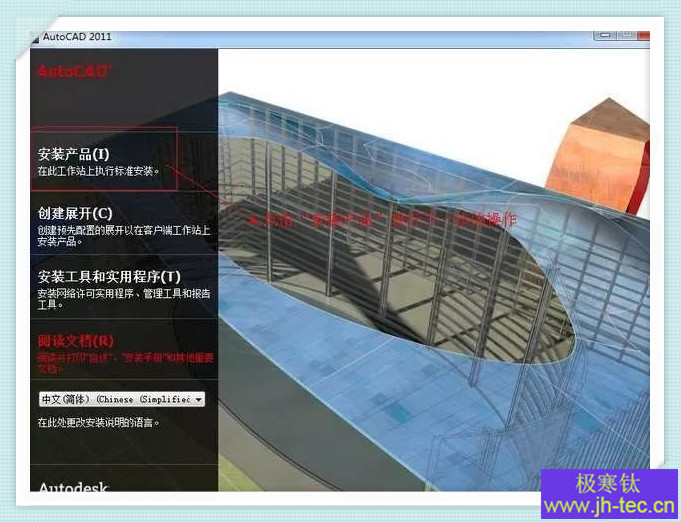
Task: Minimize the AutoCAD 2011 installer window
Action: pyautogui.click(x=605, y=35)
